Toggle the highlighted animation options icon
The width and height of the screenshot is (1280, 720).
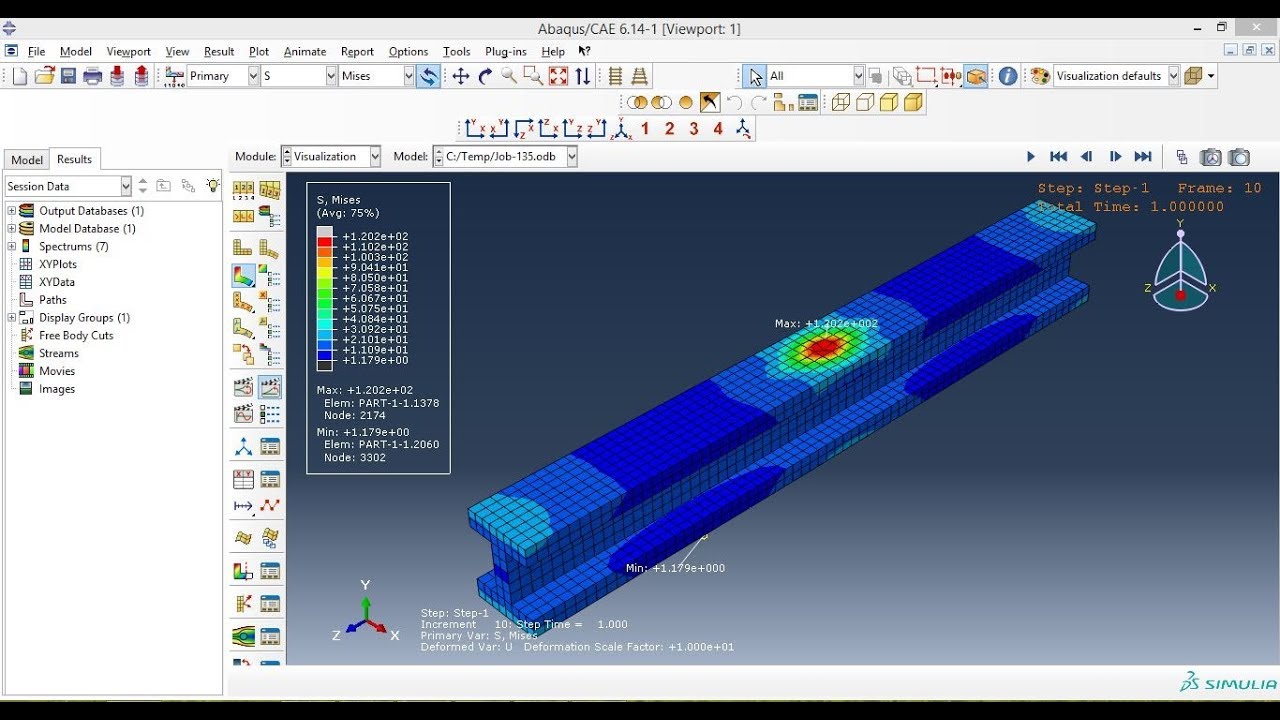[x=270, y=387]
